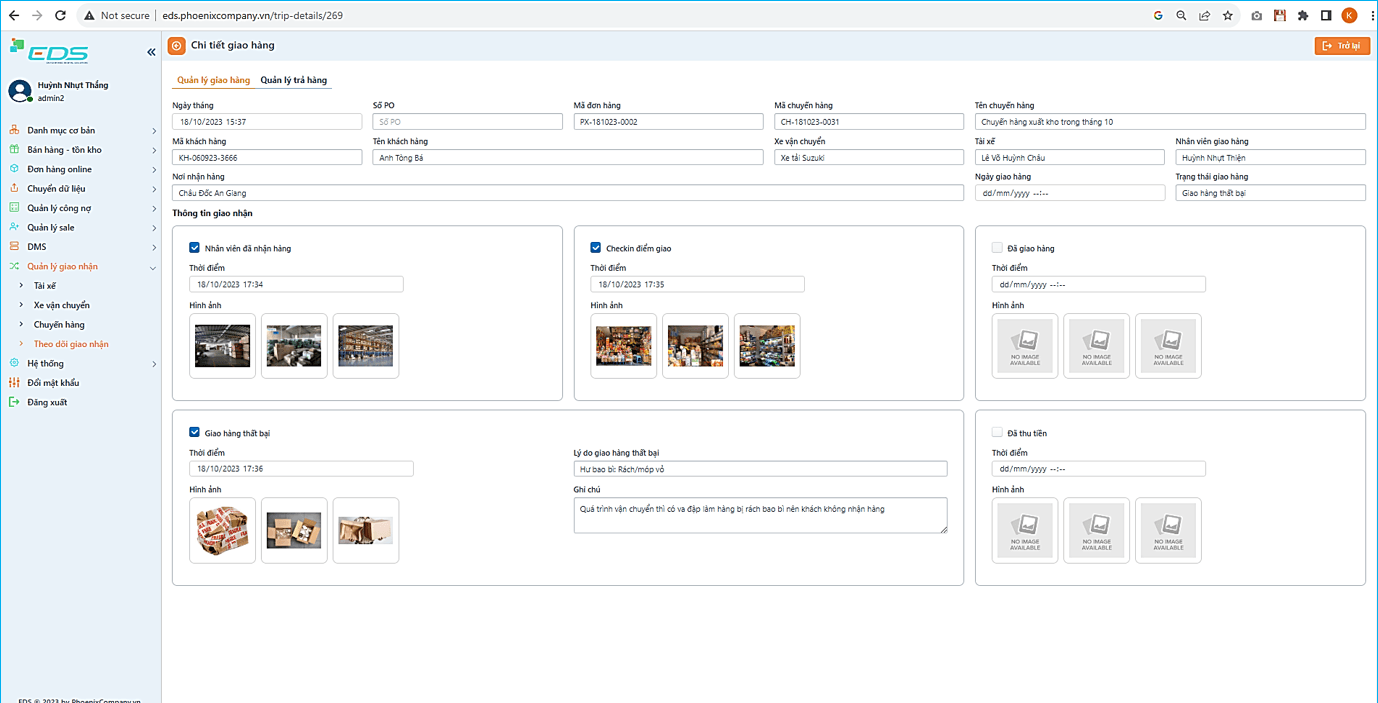
Task: Click the user avatar icon for Huỳnh Nhựt Thắng
Action: (20, 91)
